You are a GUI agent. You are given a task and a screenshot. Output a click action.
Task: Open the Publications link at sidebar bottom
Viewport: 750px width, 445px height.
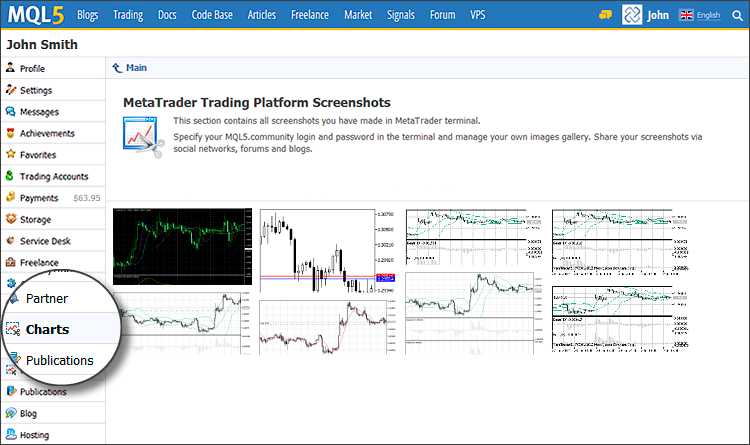tap(43, 391)
